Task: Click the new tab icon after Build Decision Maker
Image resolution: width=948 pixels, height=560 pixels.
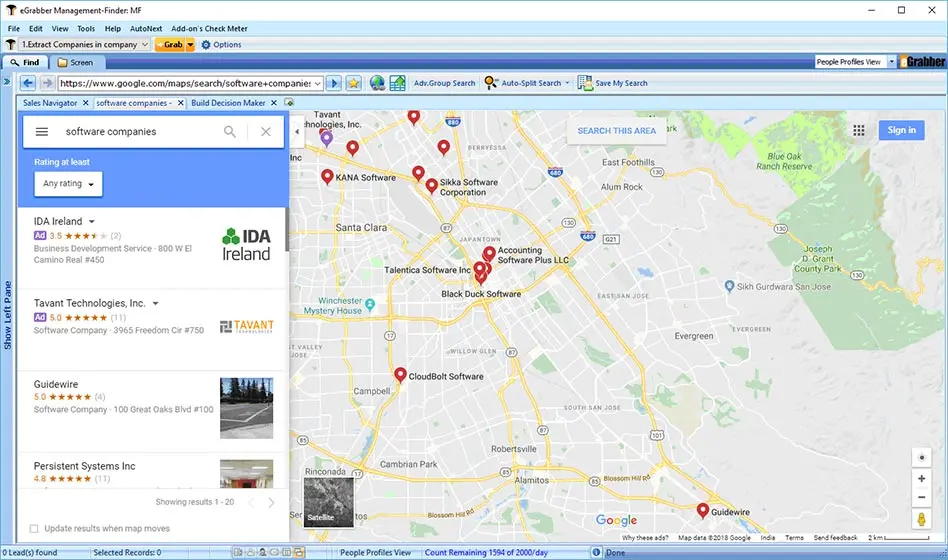Action: point(289,103)
